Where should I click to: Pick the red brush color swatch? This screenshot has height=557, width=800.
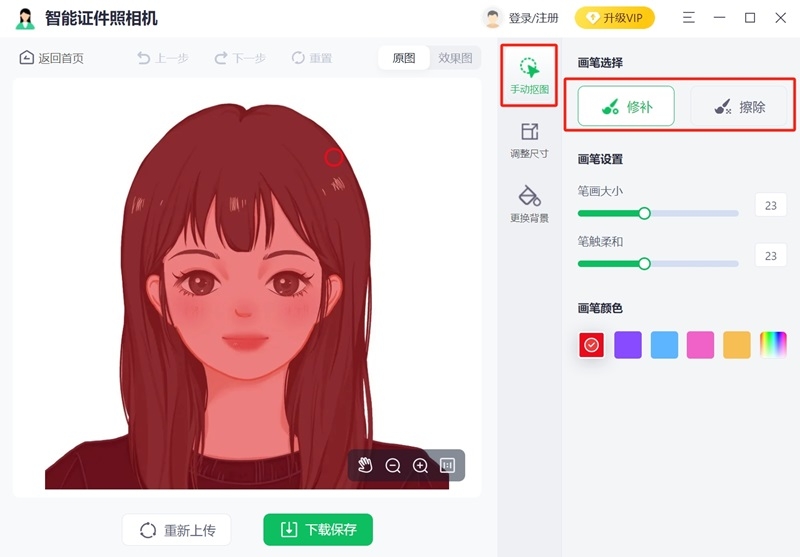591,345
